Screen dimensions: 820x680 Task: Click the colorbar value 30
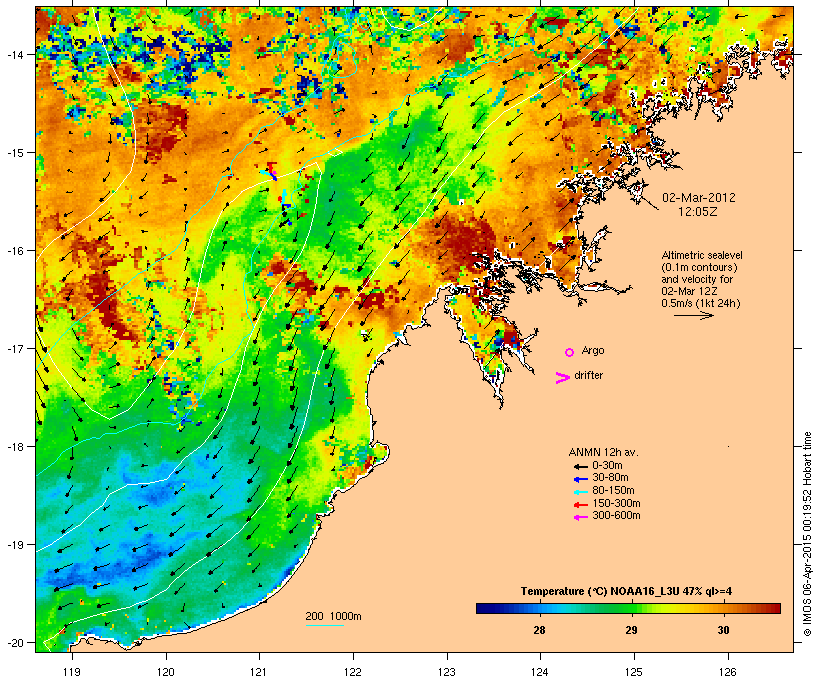click(723, 630)
